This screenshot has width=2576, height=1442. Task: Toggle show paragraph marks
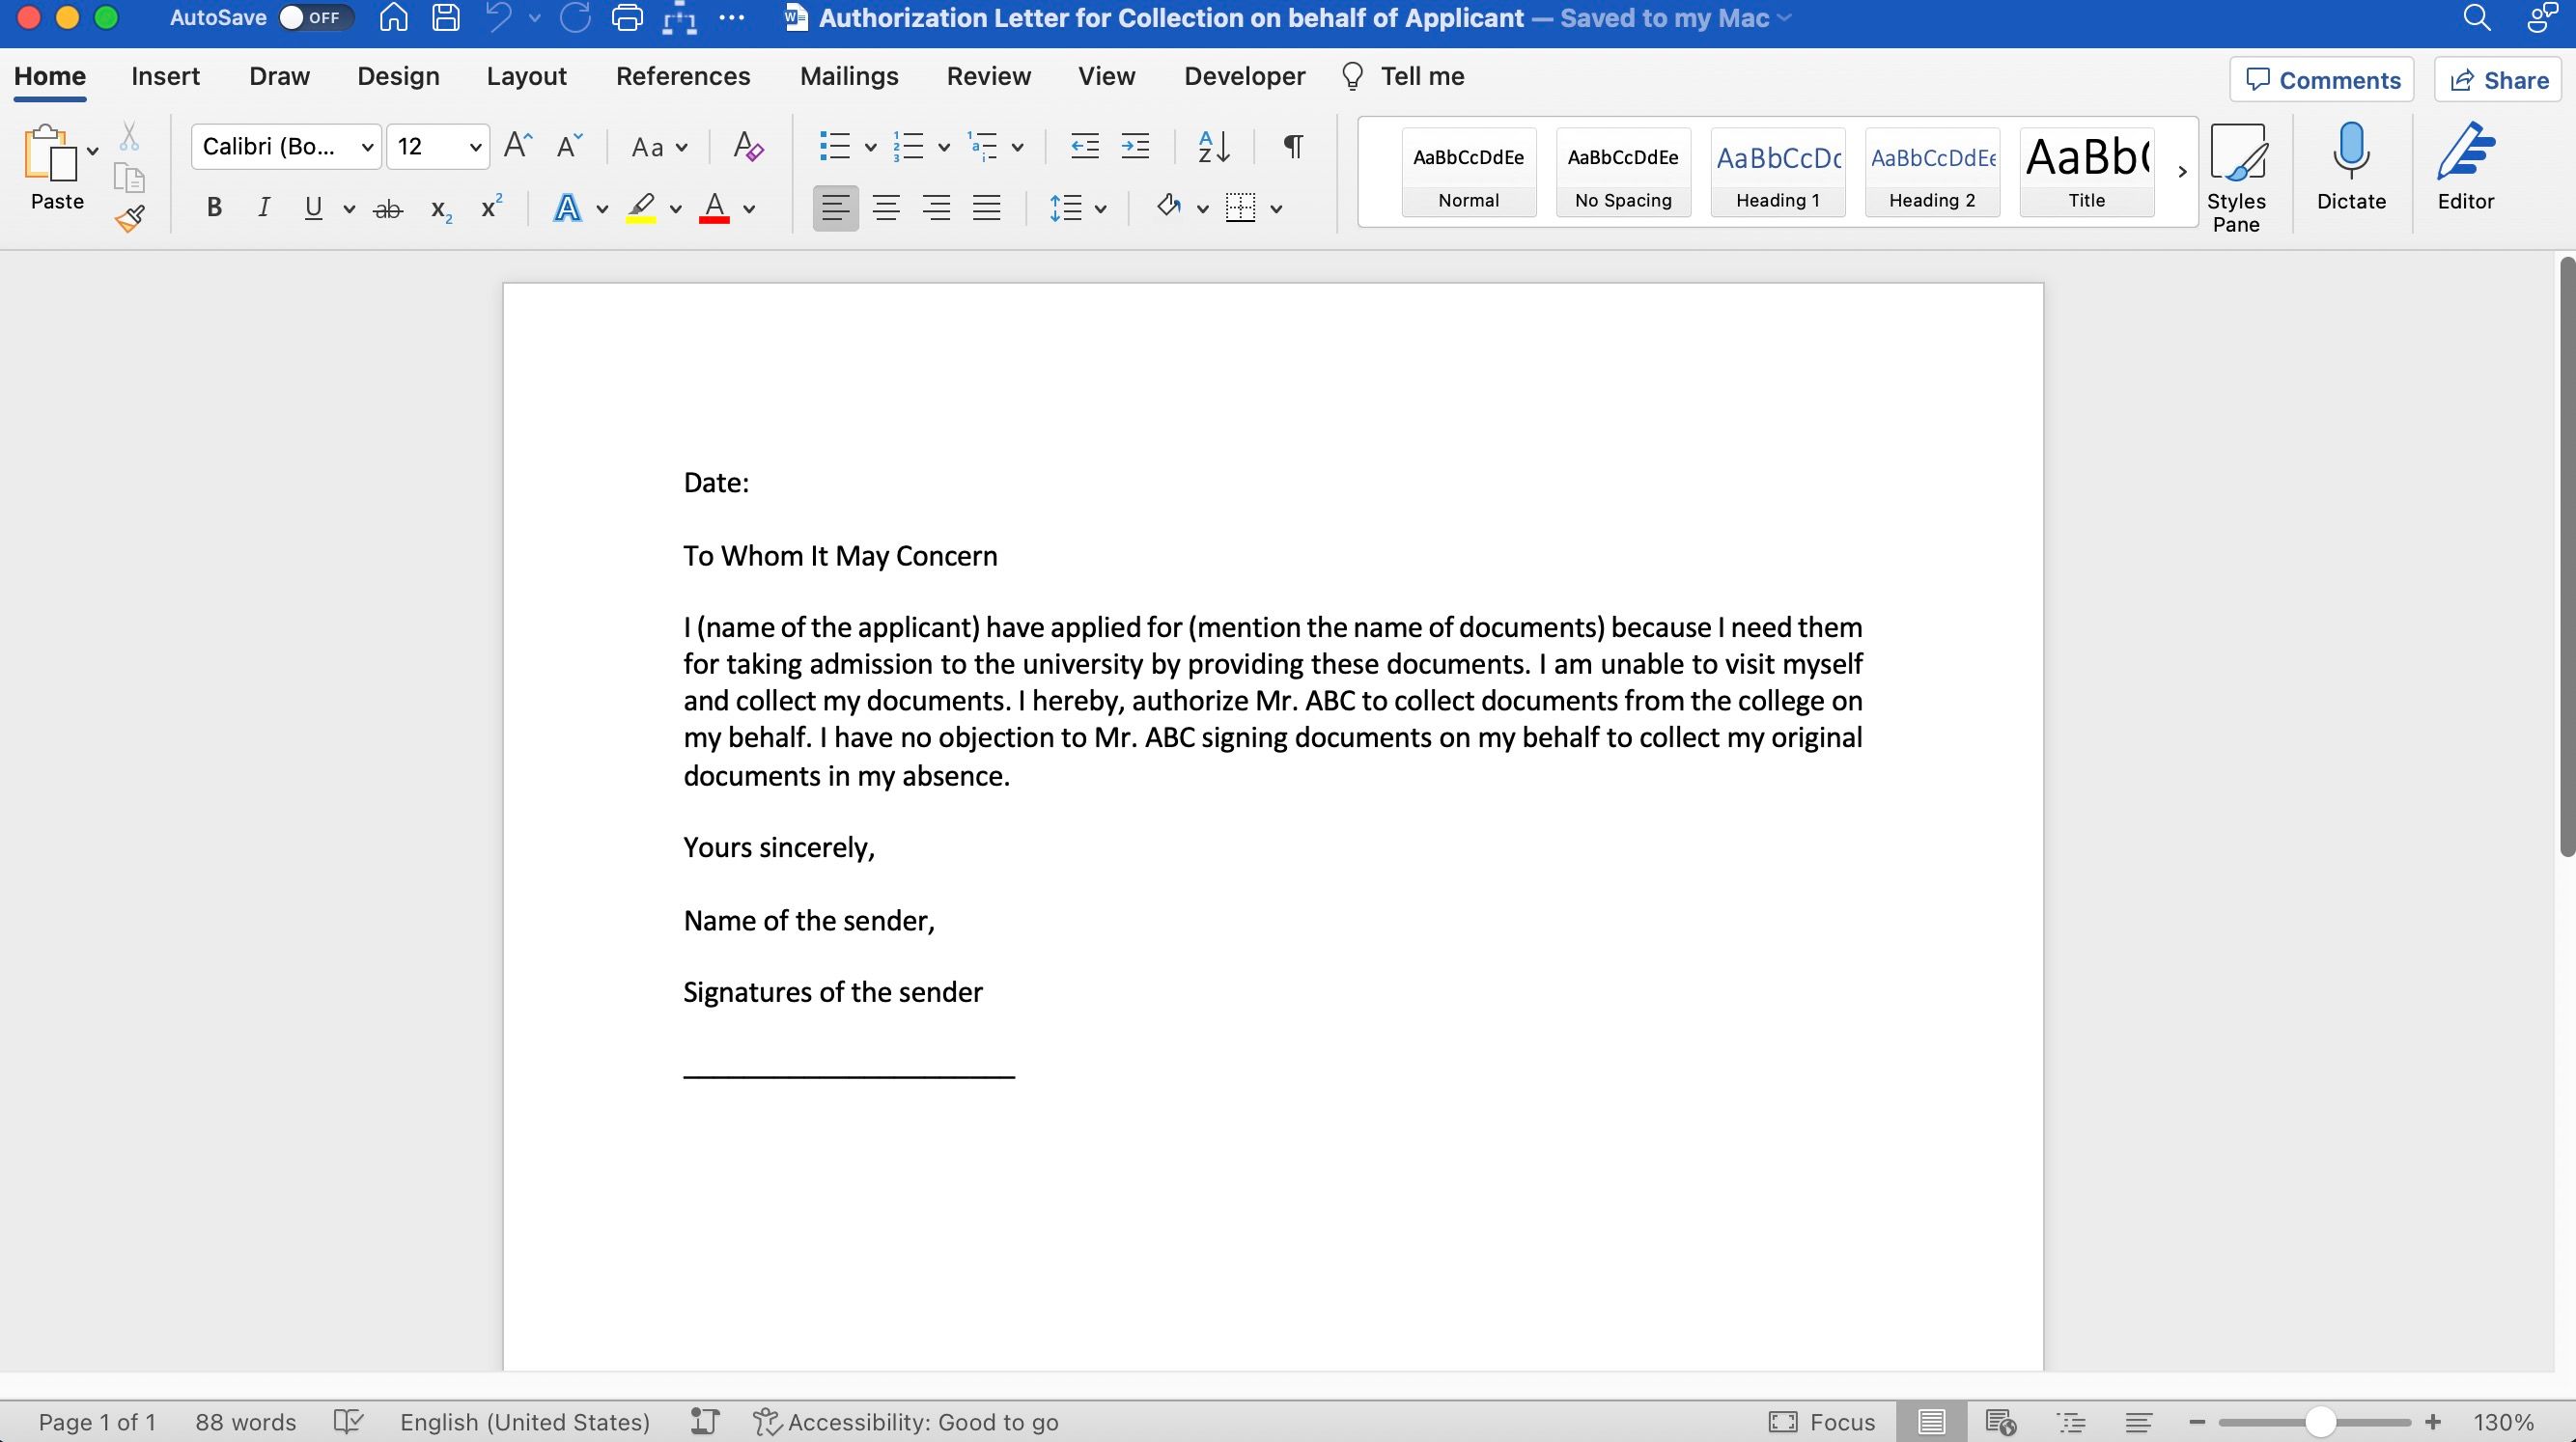[x=1293, y=146]
